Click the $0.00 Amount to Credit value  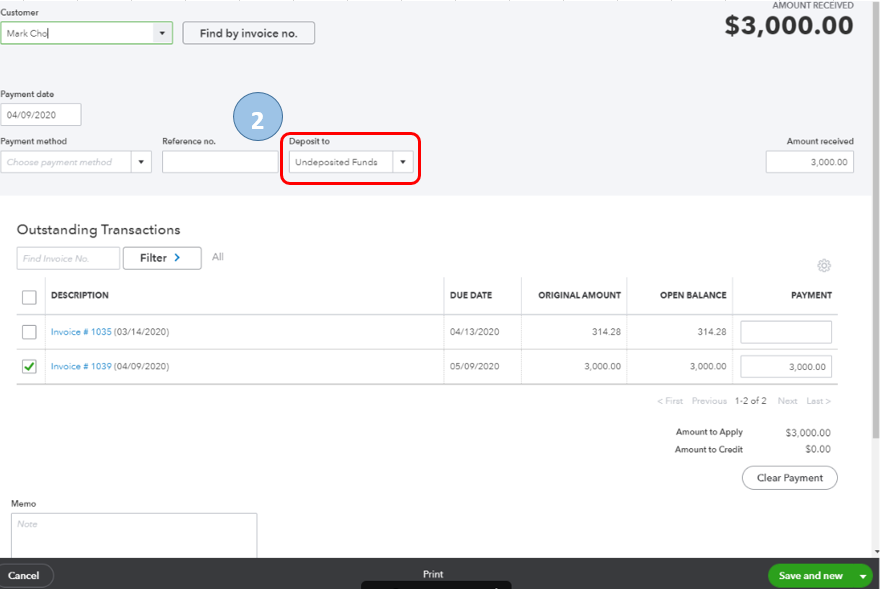pyautogui.click(x=818, y=449)
